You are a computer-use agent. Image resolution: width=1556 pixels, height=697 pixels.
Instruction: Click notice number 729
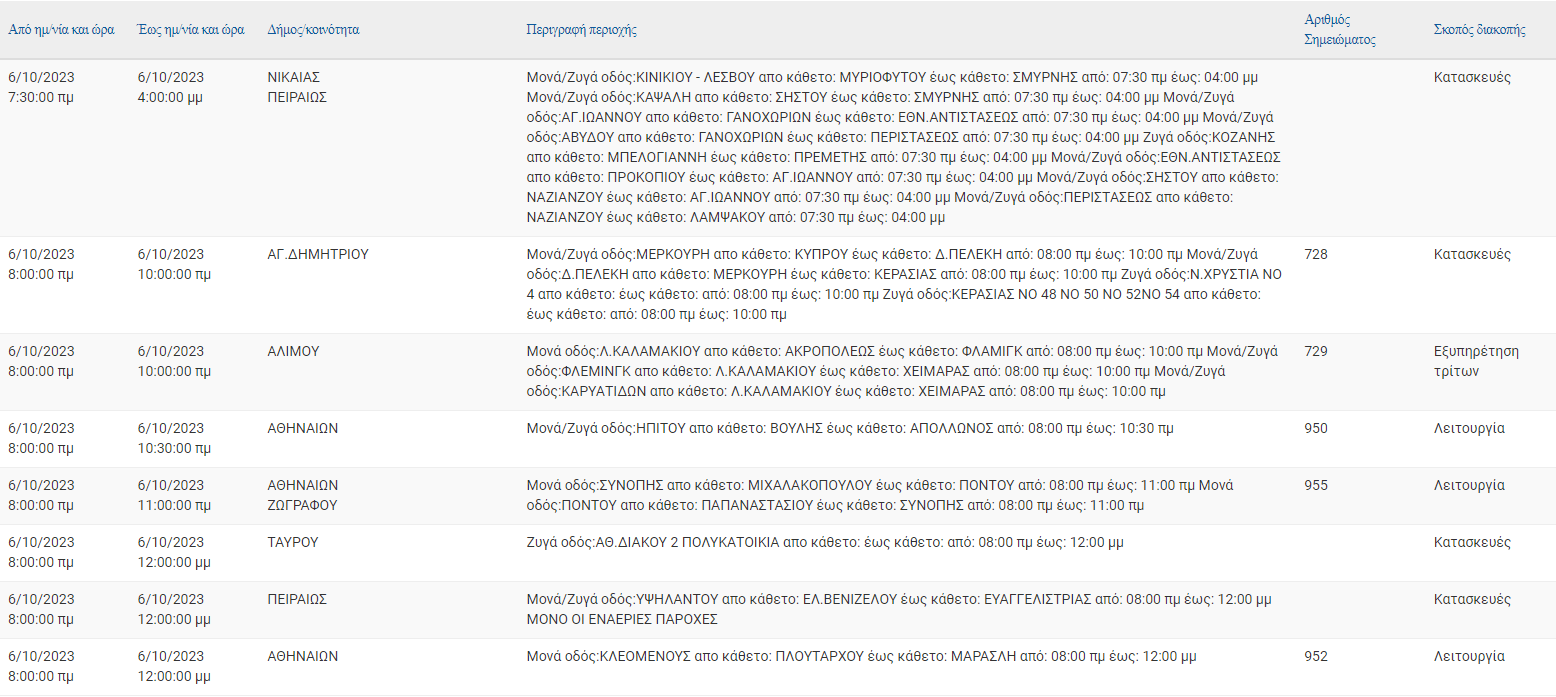(x=1316, y=351)
